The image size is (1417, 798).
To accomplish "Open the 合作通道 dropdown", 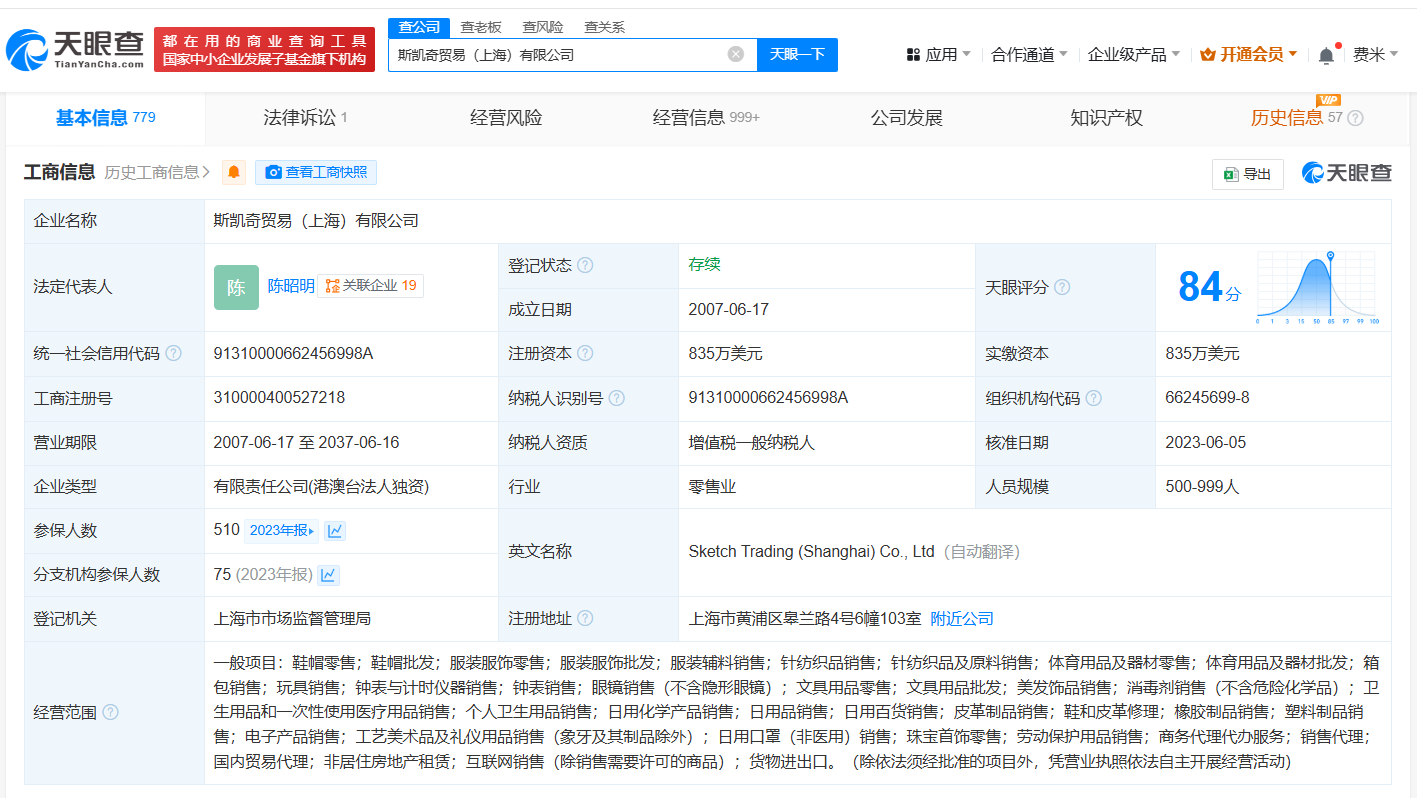I will click(1029, 55).
